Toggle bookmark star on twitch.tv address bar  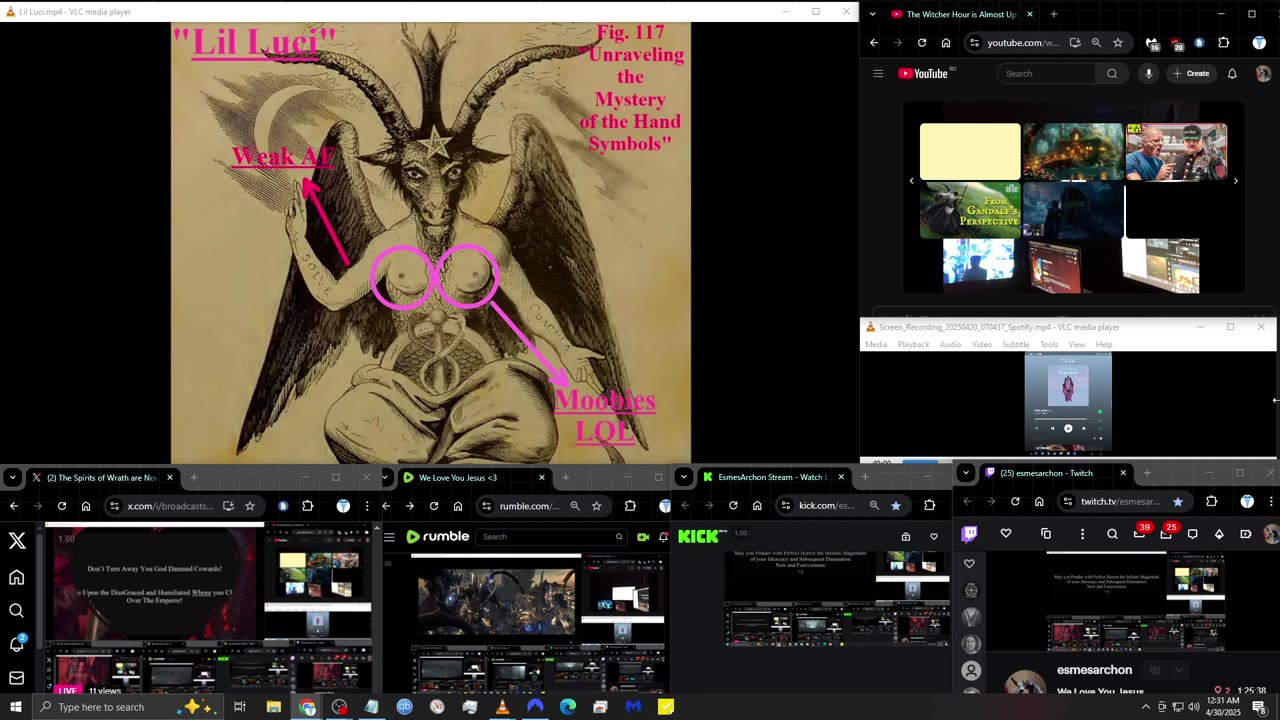click(x=1177, y=502)
